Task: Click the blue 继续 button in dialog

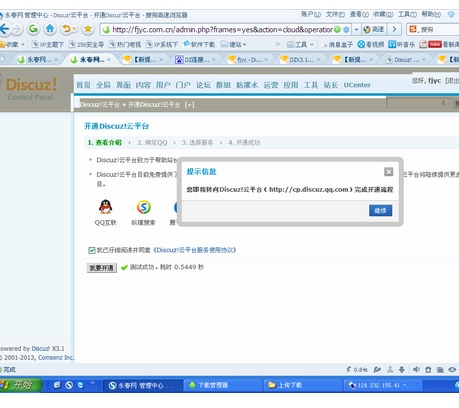Action: click(x=380, y=210)
